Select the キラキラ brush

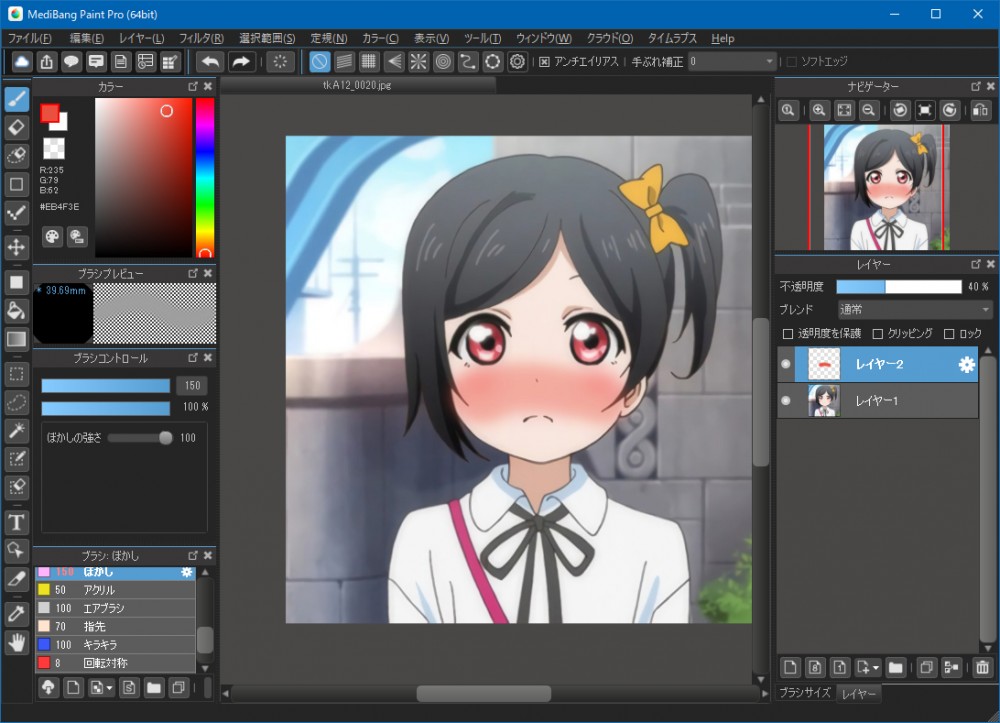115,645
